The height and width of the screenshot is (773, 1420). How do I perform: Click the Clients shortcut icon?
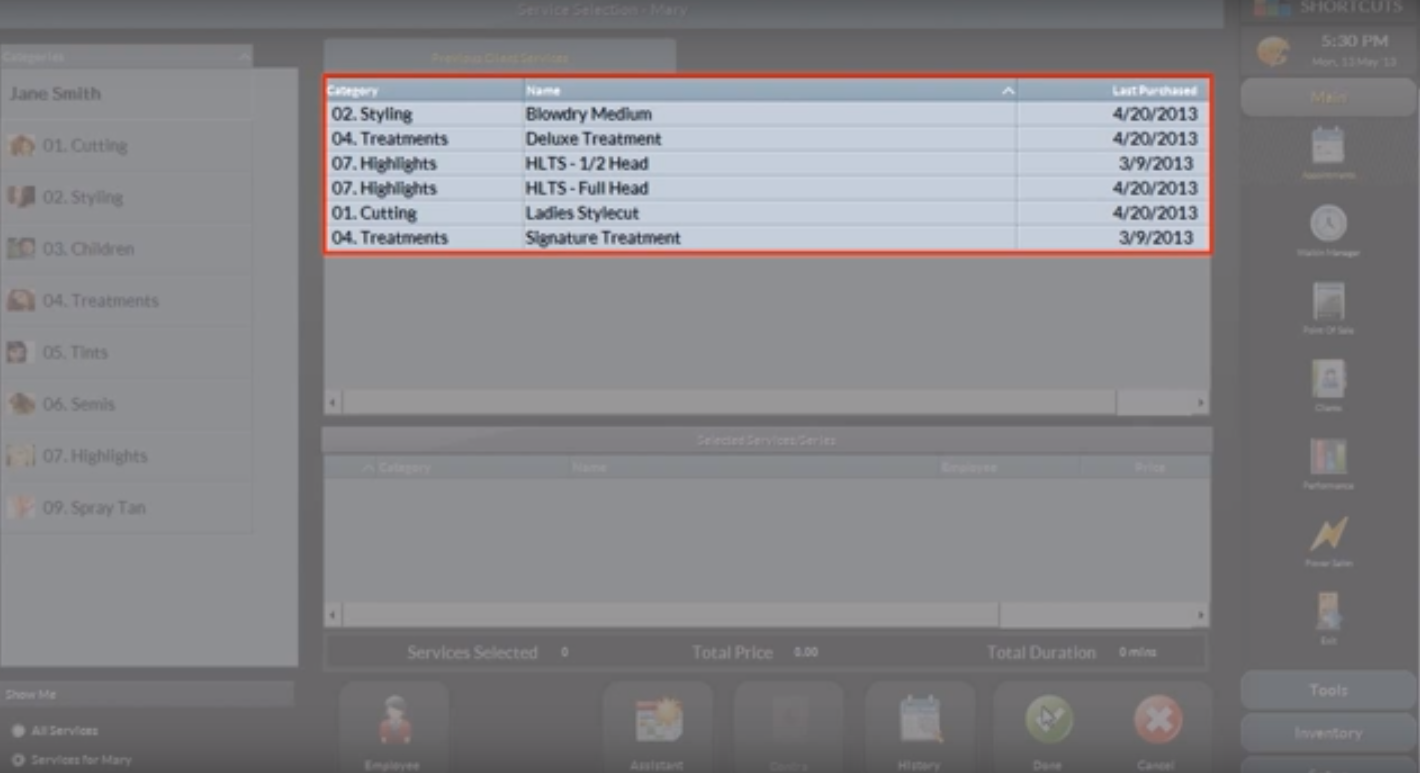(x=1328, y=380)
